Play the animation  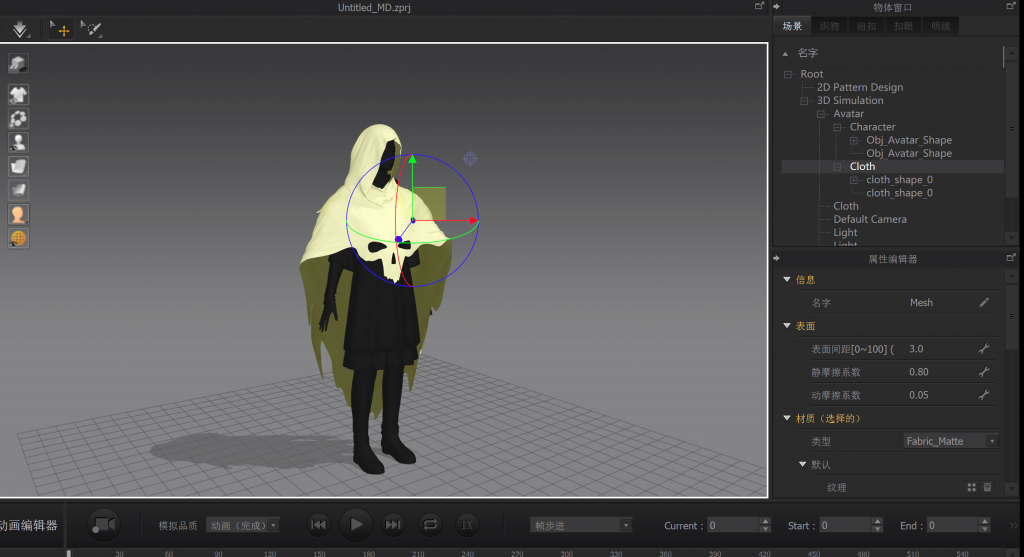click(x=356, y=524)
